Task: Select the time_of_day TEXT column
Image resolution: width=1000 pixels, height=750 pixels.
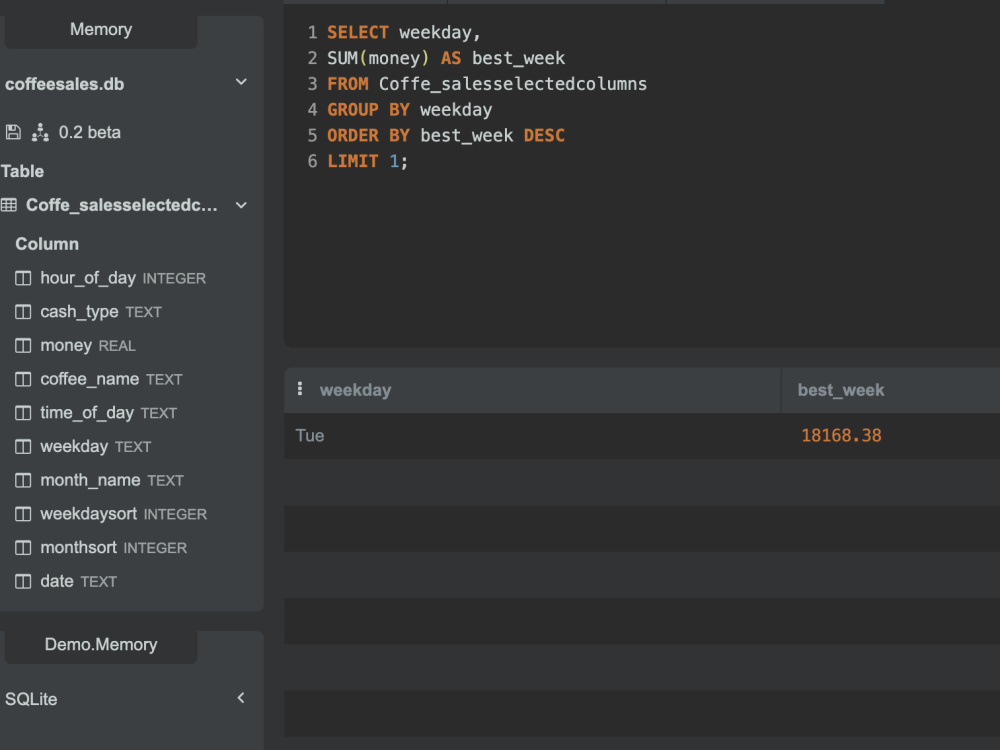Action: point(108,413)
